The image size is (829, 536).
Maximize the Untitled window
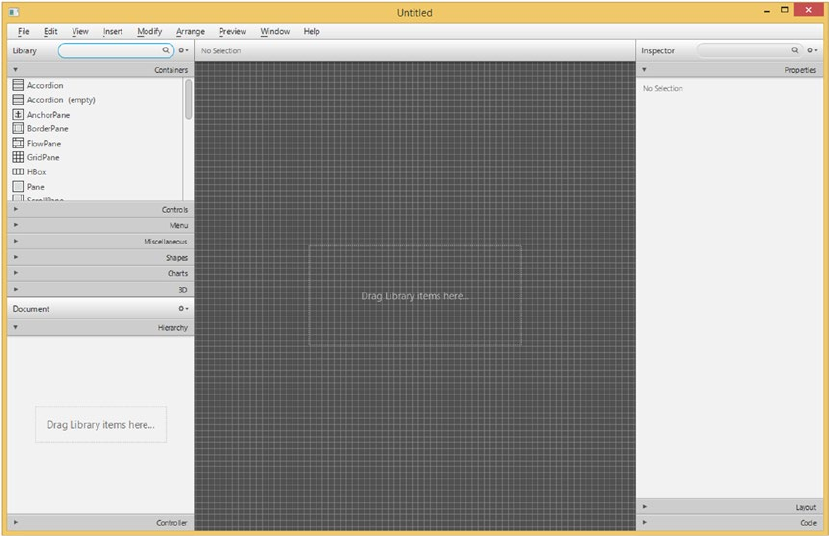[x=785, y=10]
